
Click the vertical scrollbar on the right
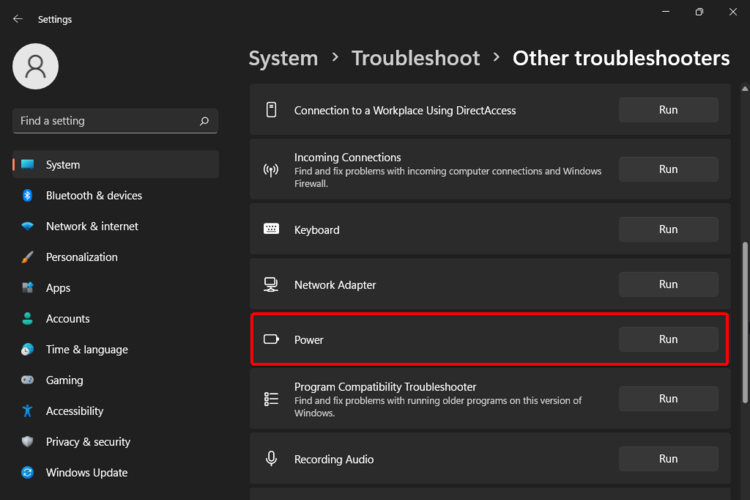pos(743,300)
